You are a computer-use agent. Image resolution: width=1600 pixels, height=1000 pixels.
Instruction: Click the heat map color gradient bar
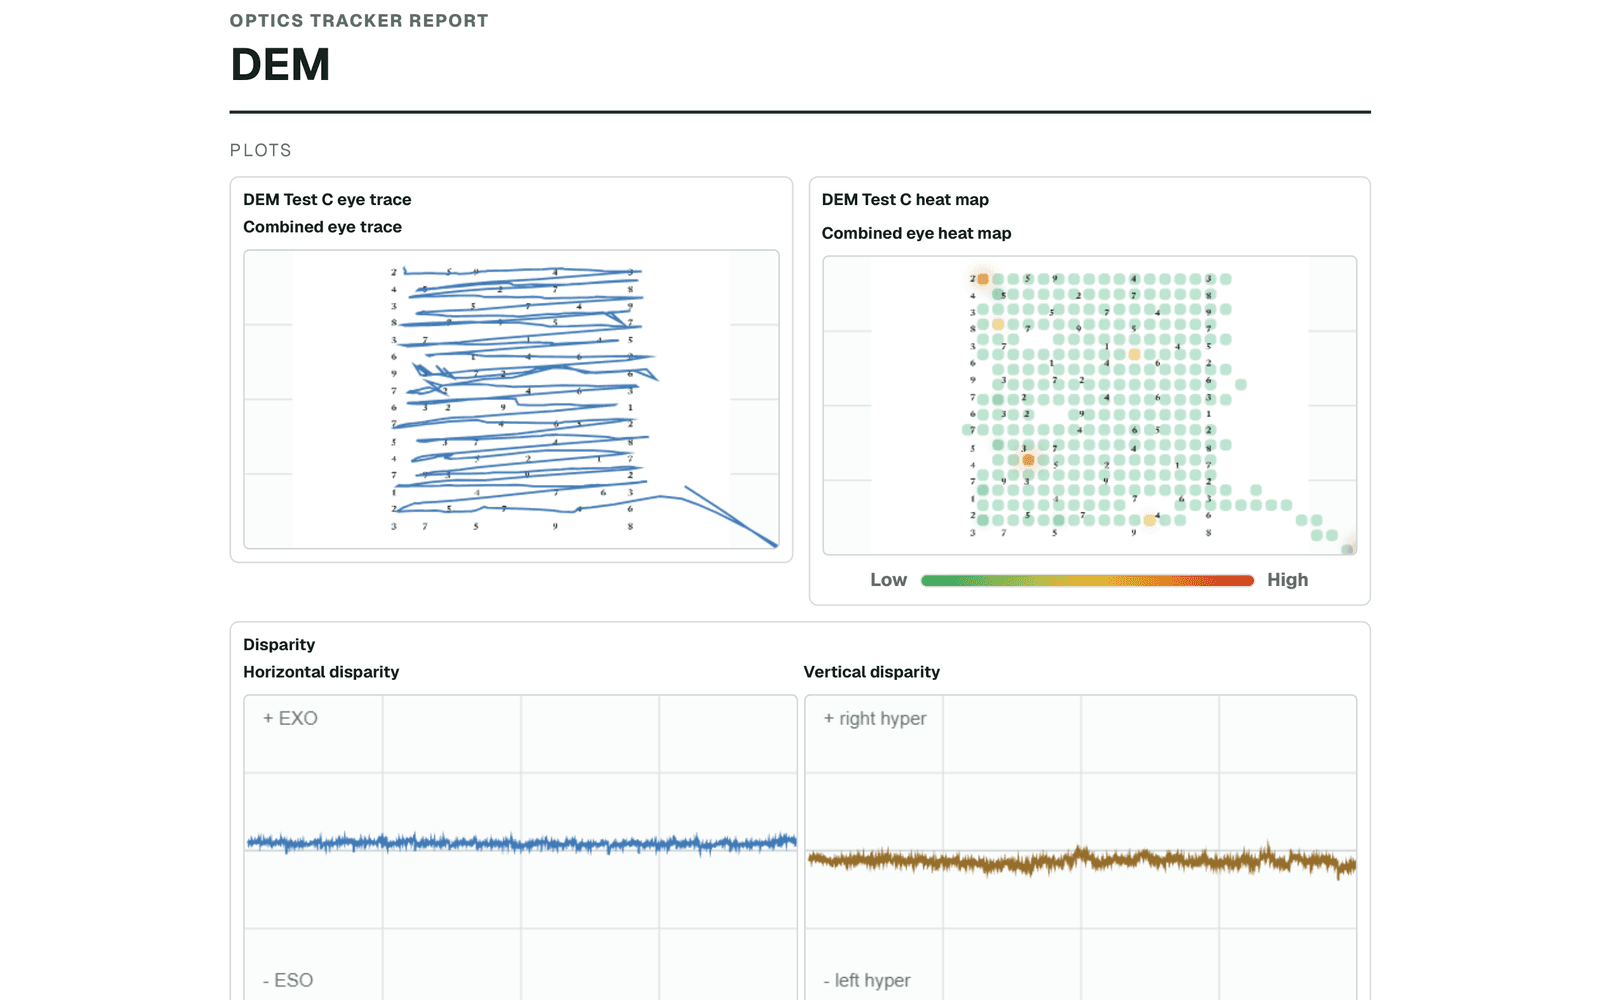click(x=1087, y=581)
